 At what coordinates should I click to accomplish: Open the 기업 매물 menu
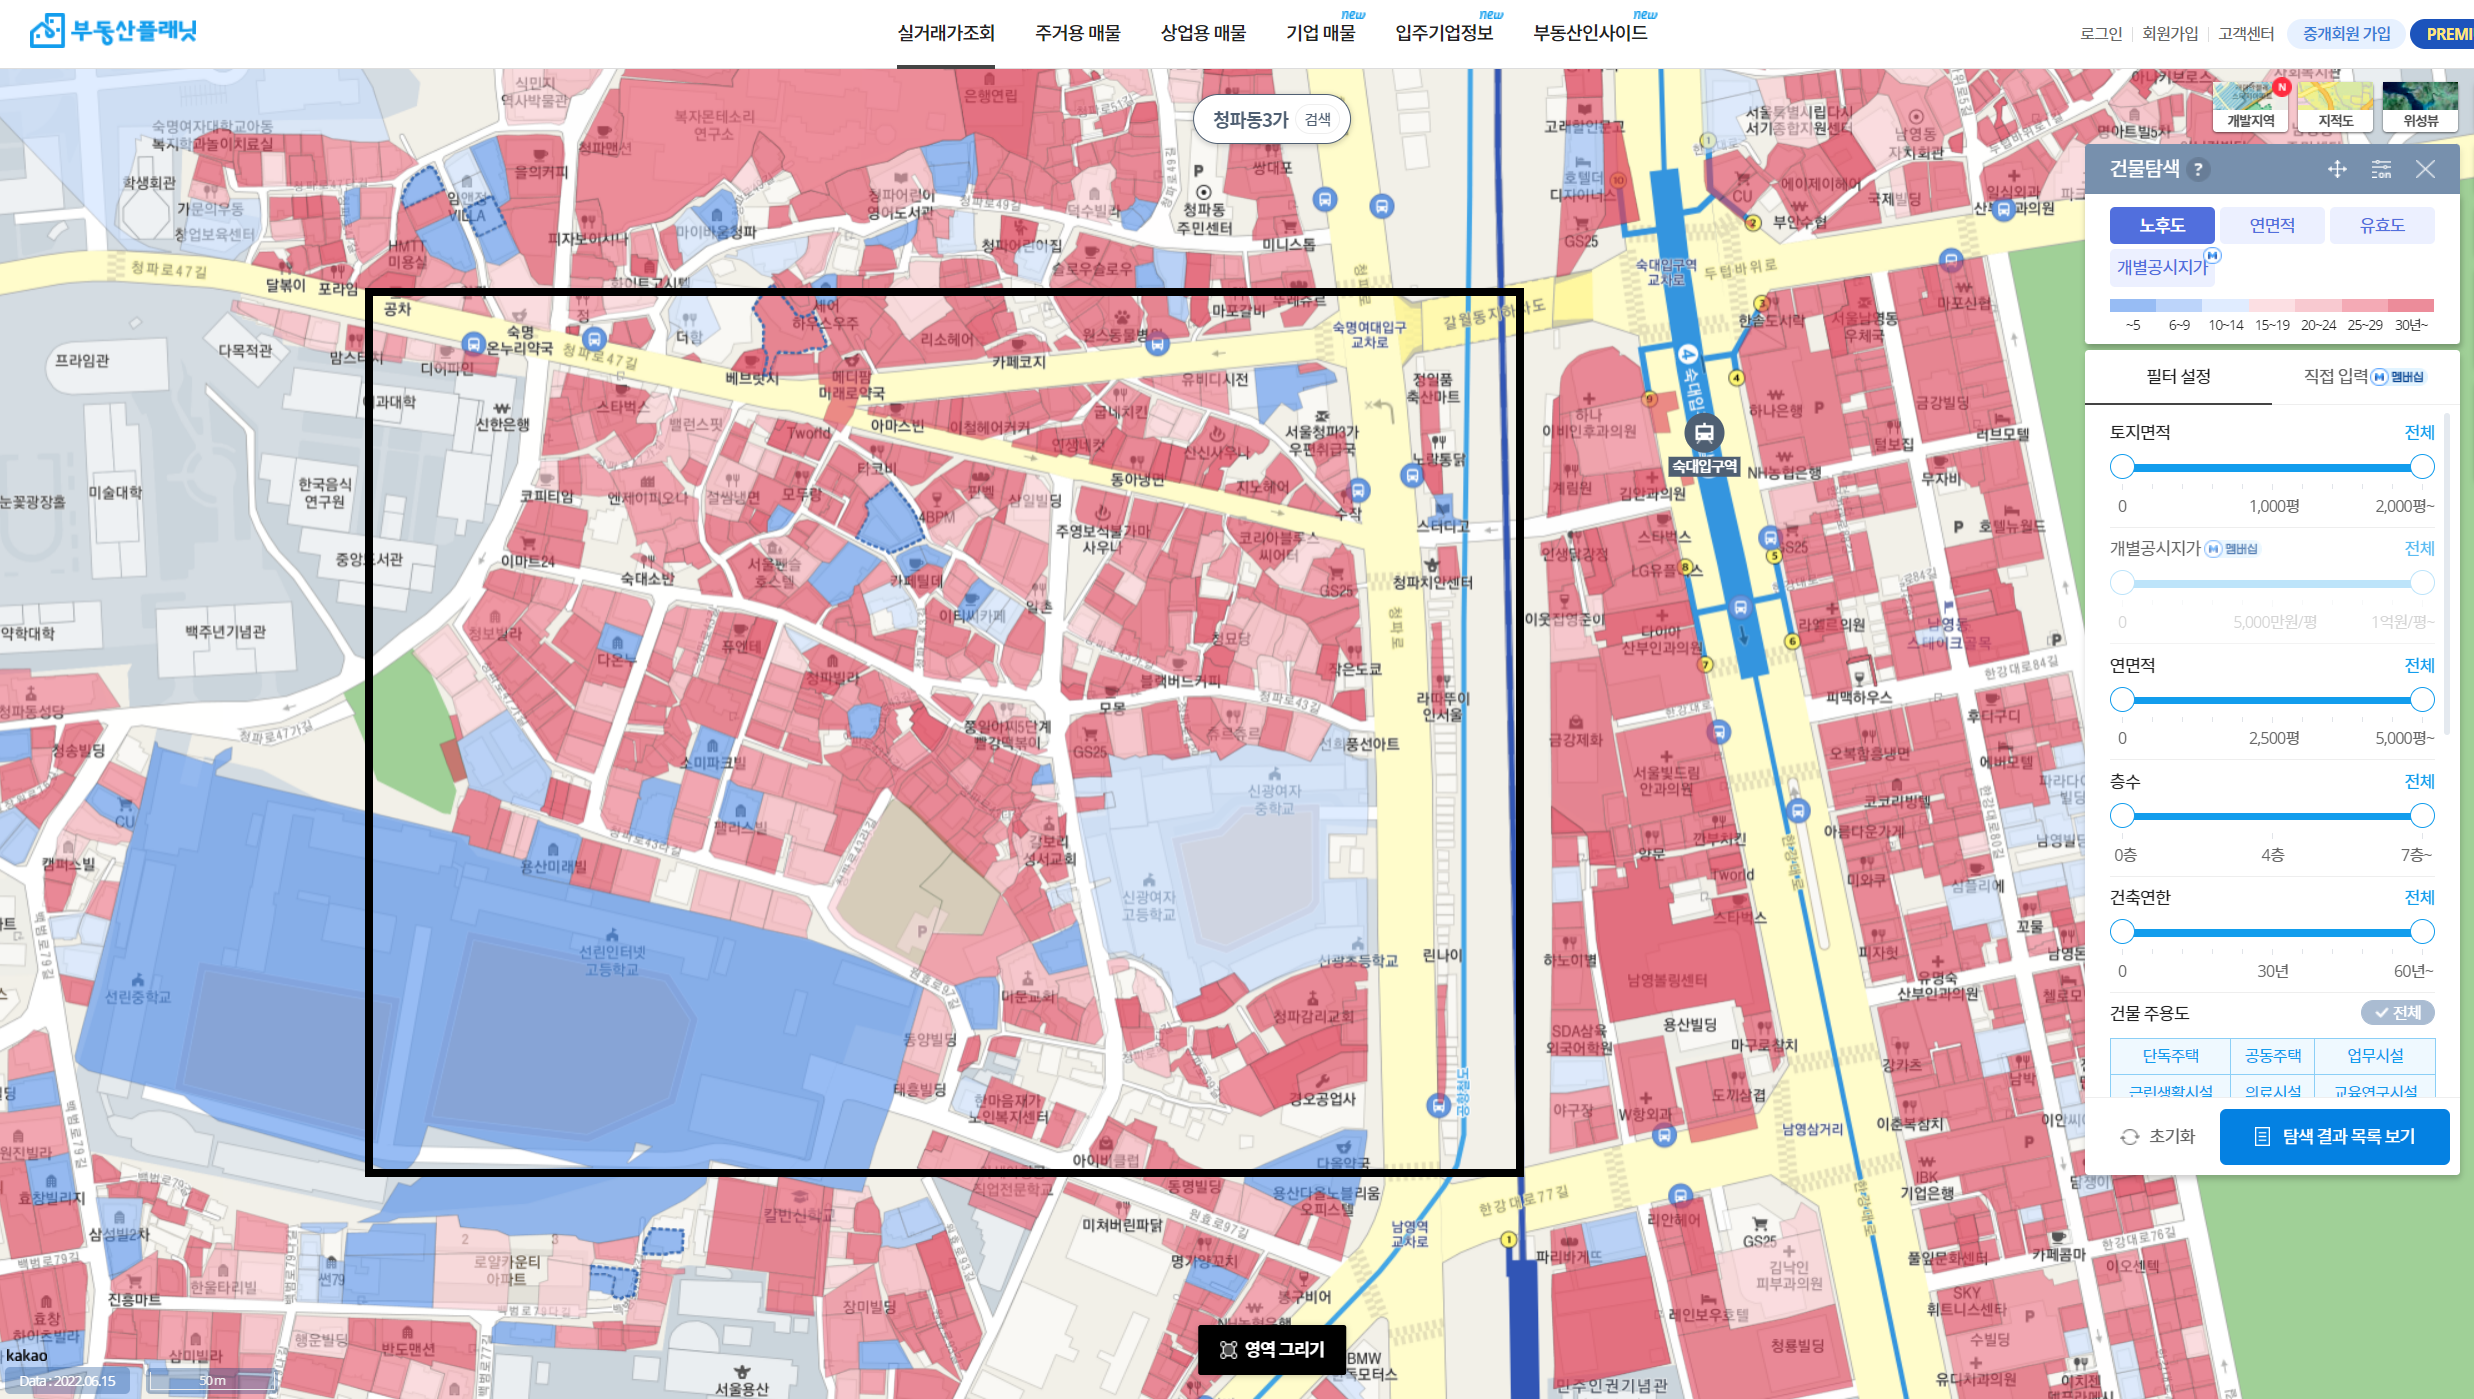tap(1321, 33)
